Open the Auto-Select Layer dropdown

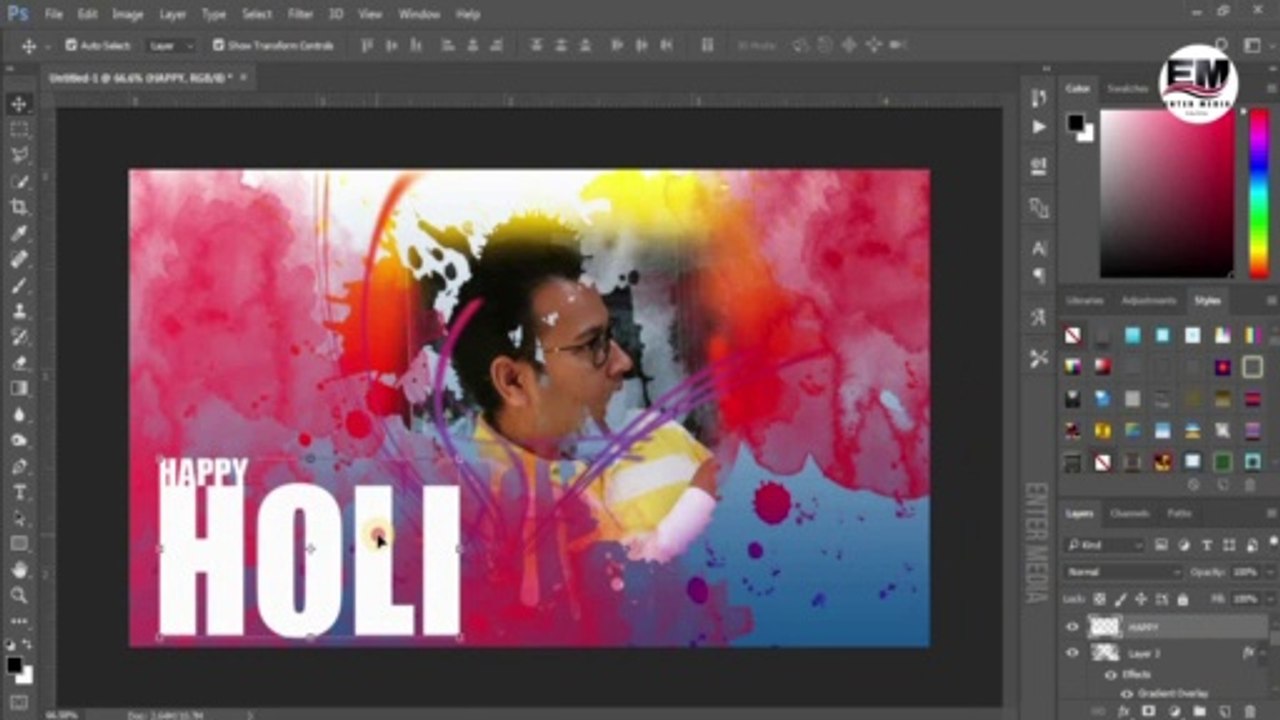point(172,45)
